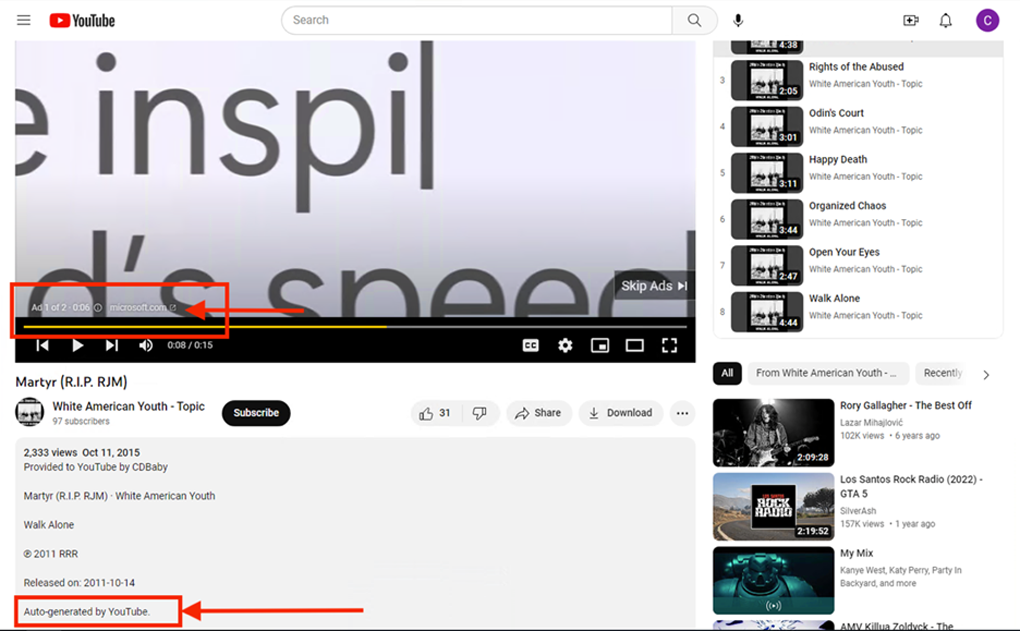Mute the video volume speaker icon
Screen dimensions: 1020x631
tap(146, 345)
